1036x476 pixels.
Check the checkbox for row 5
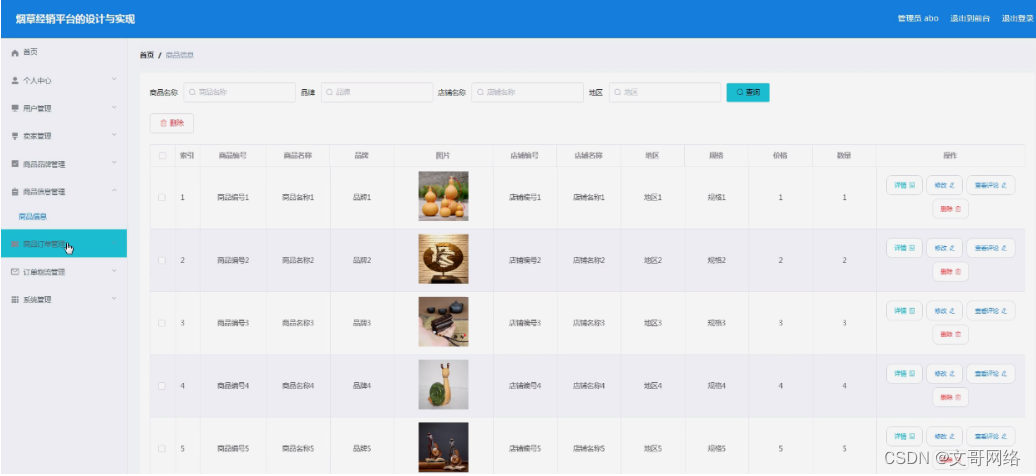(x=163, y=448)
